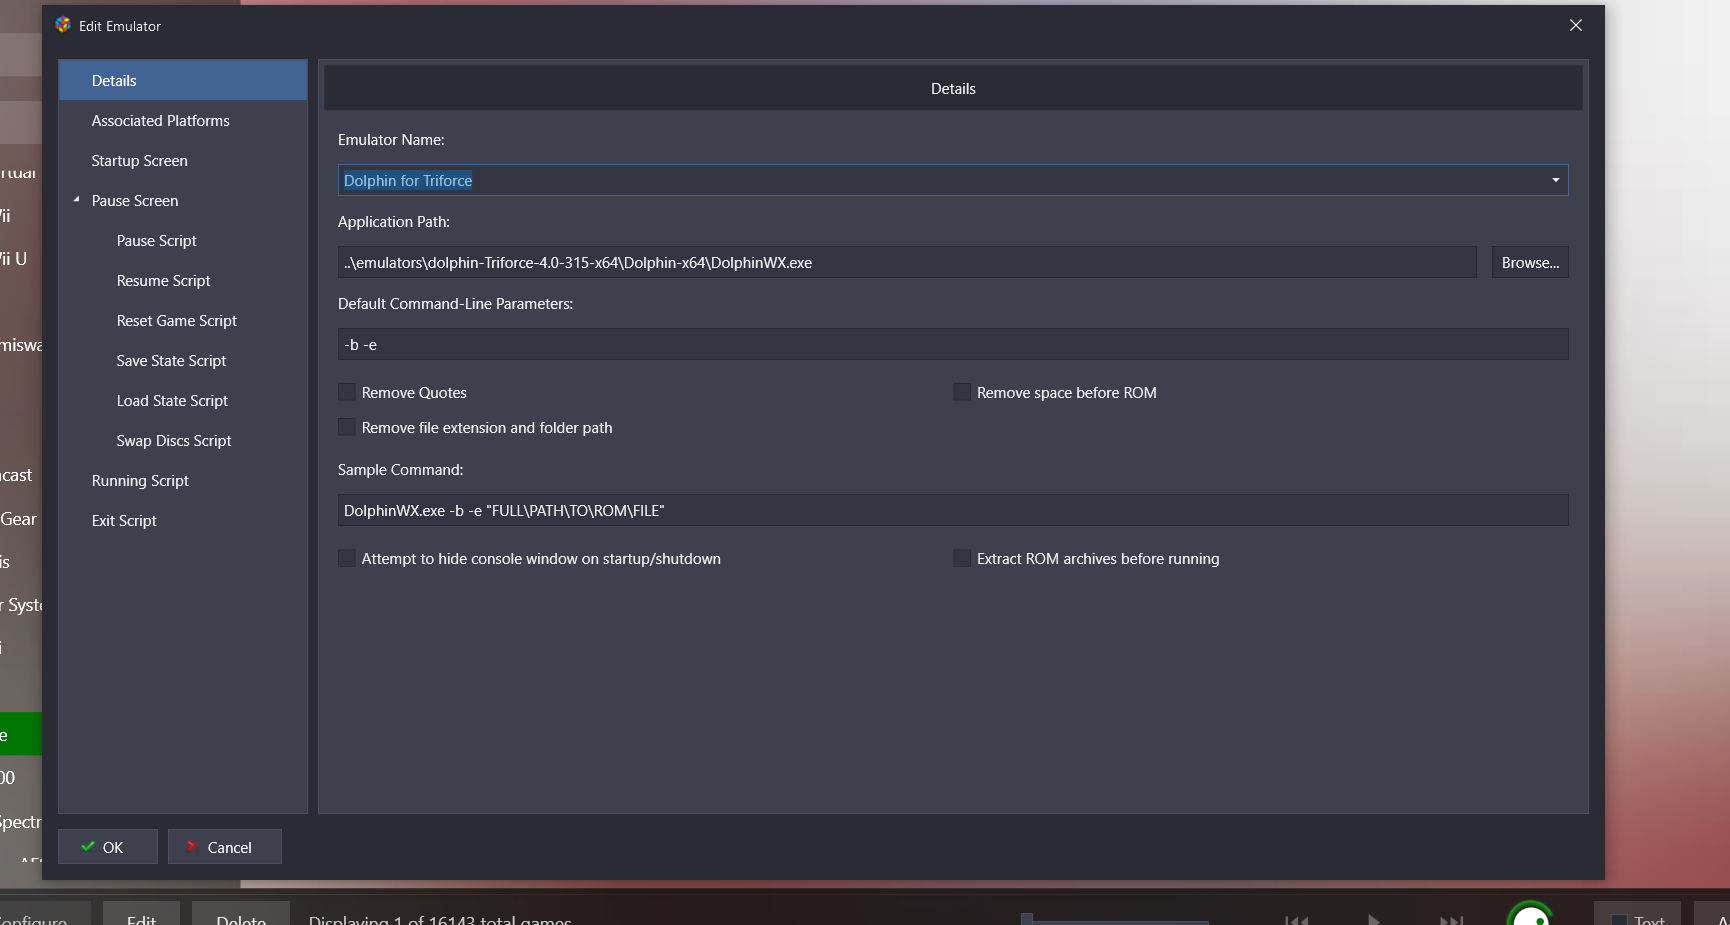Toggle Remove file extension and folder path

347,427
